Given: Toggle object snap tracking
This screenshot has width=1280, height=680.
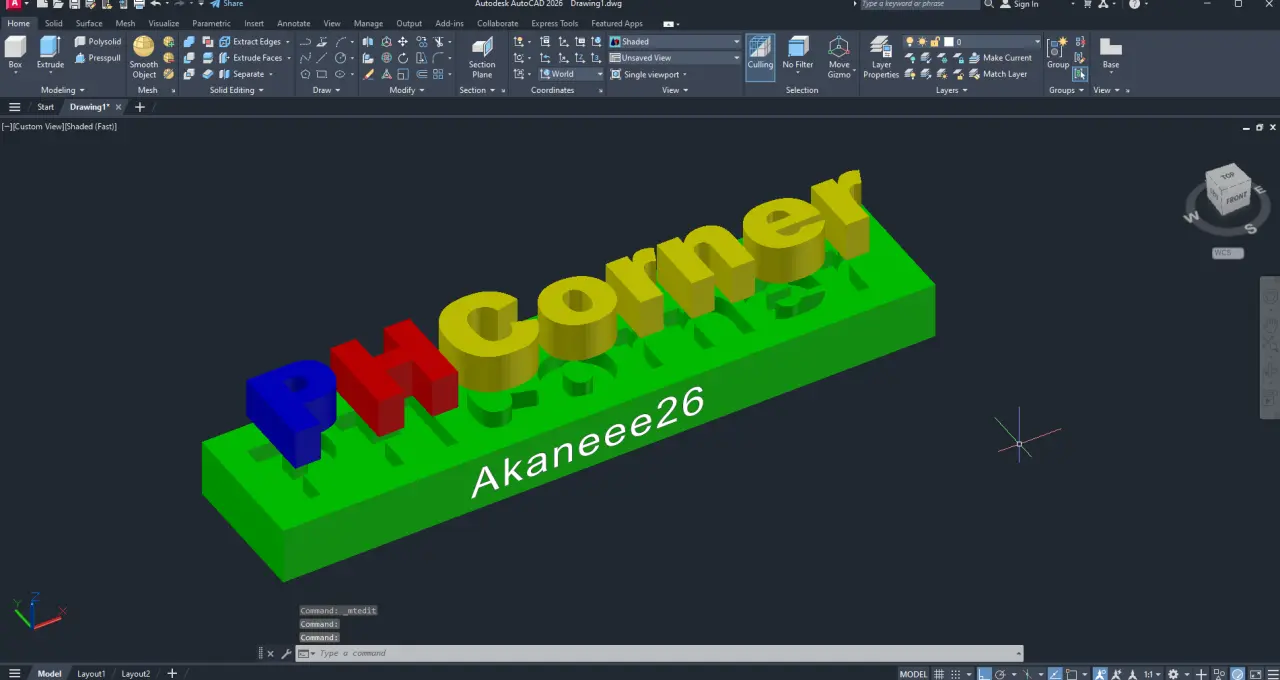Looking at the screenshot, I should [1055, 674].
